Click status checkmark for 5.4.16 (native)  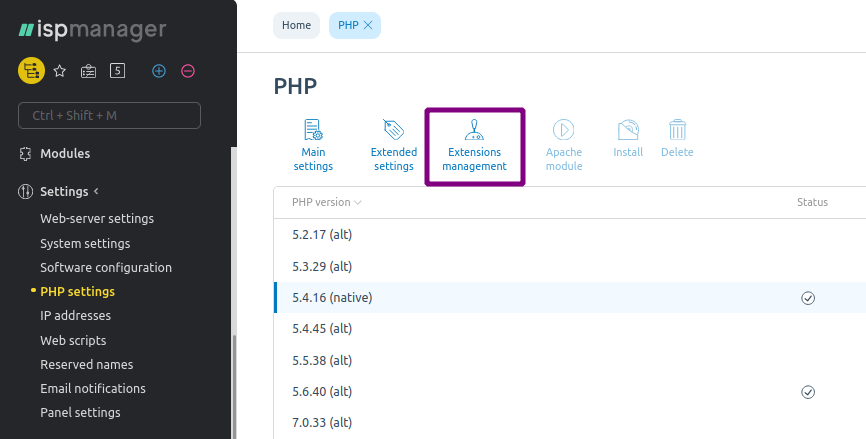(x=808, y=298)
